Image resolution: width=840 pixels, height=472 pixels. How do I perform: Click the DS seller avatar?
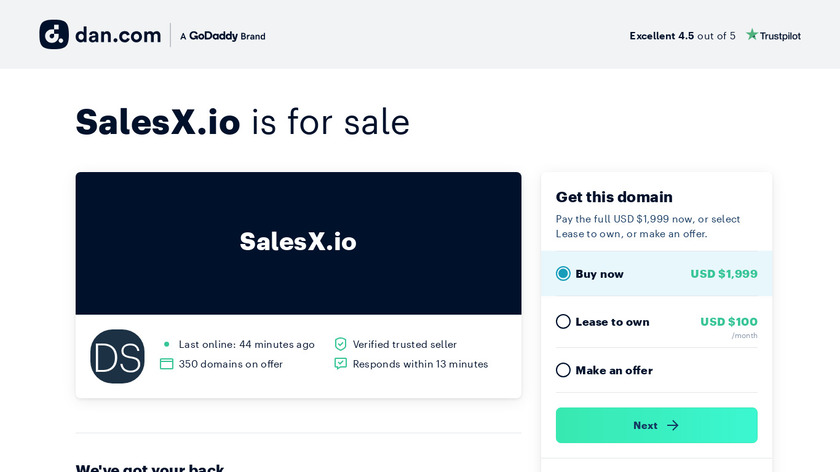click(118, 356)
